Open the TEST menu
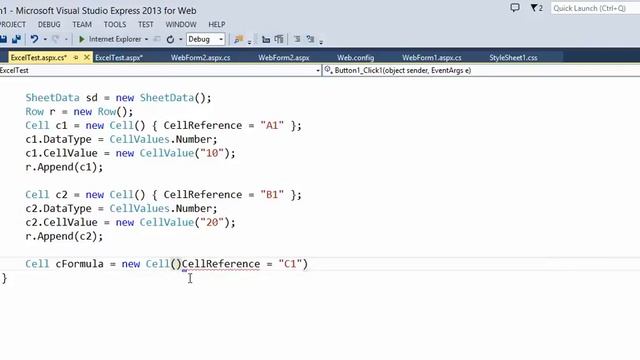 [x=146, y=24]
